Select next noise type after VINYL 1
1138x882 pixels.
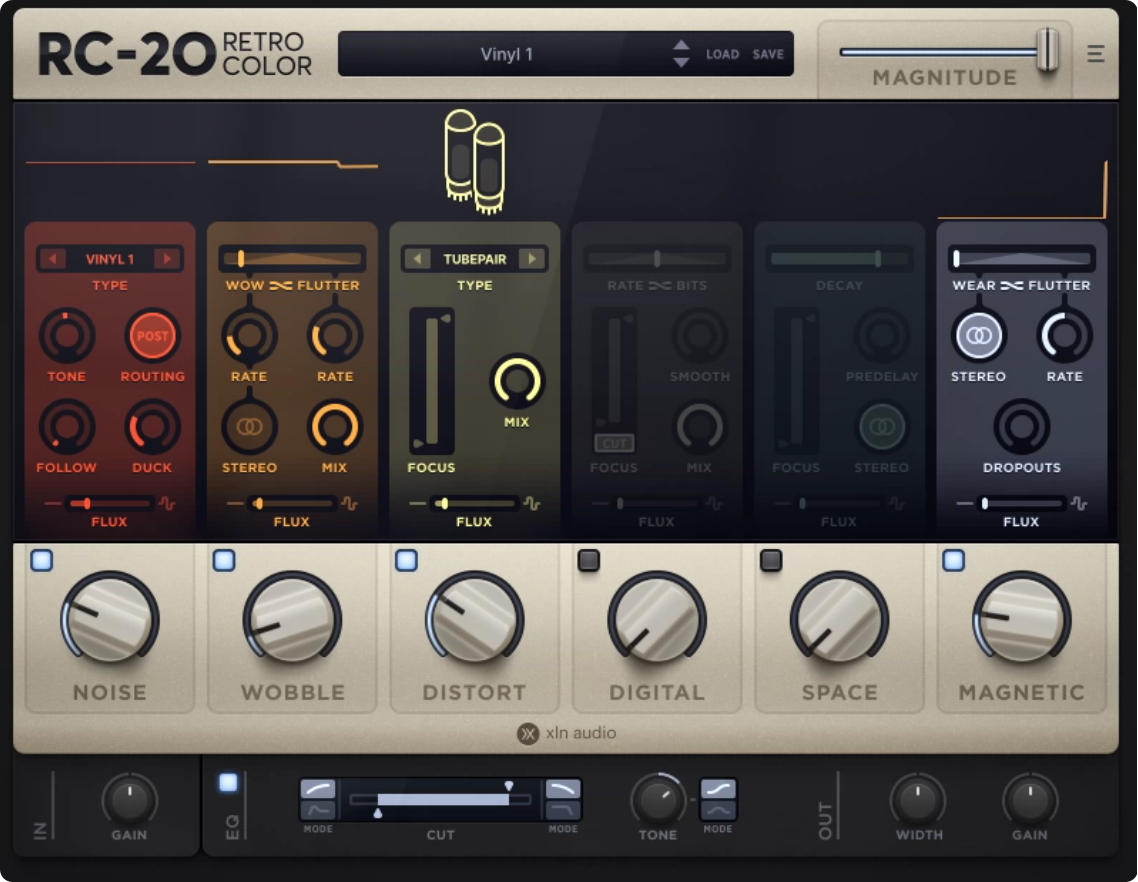pos(167,258)
